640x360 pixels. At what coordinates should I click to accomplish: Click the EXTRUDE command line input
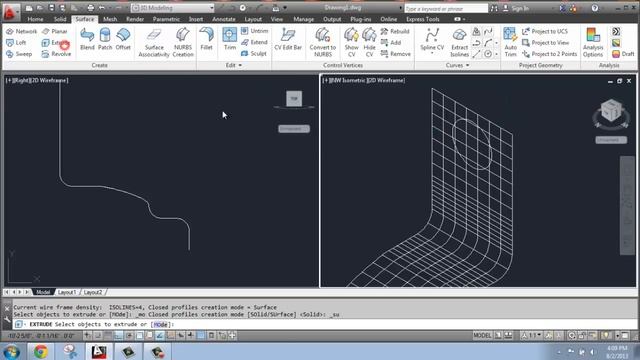[324, 324]
